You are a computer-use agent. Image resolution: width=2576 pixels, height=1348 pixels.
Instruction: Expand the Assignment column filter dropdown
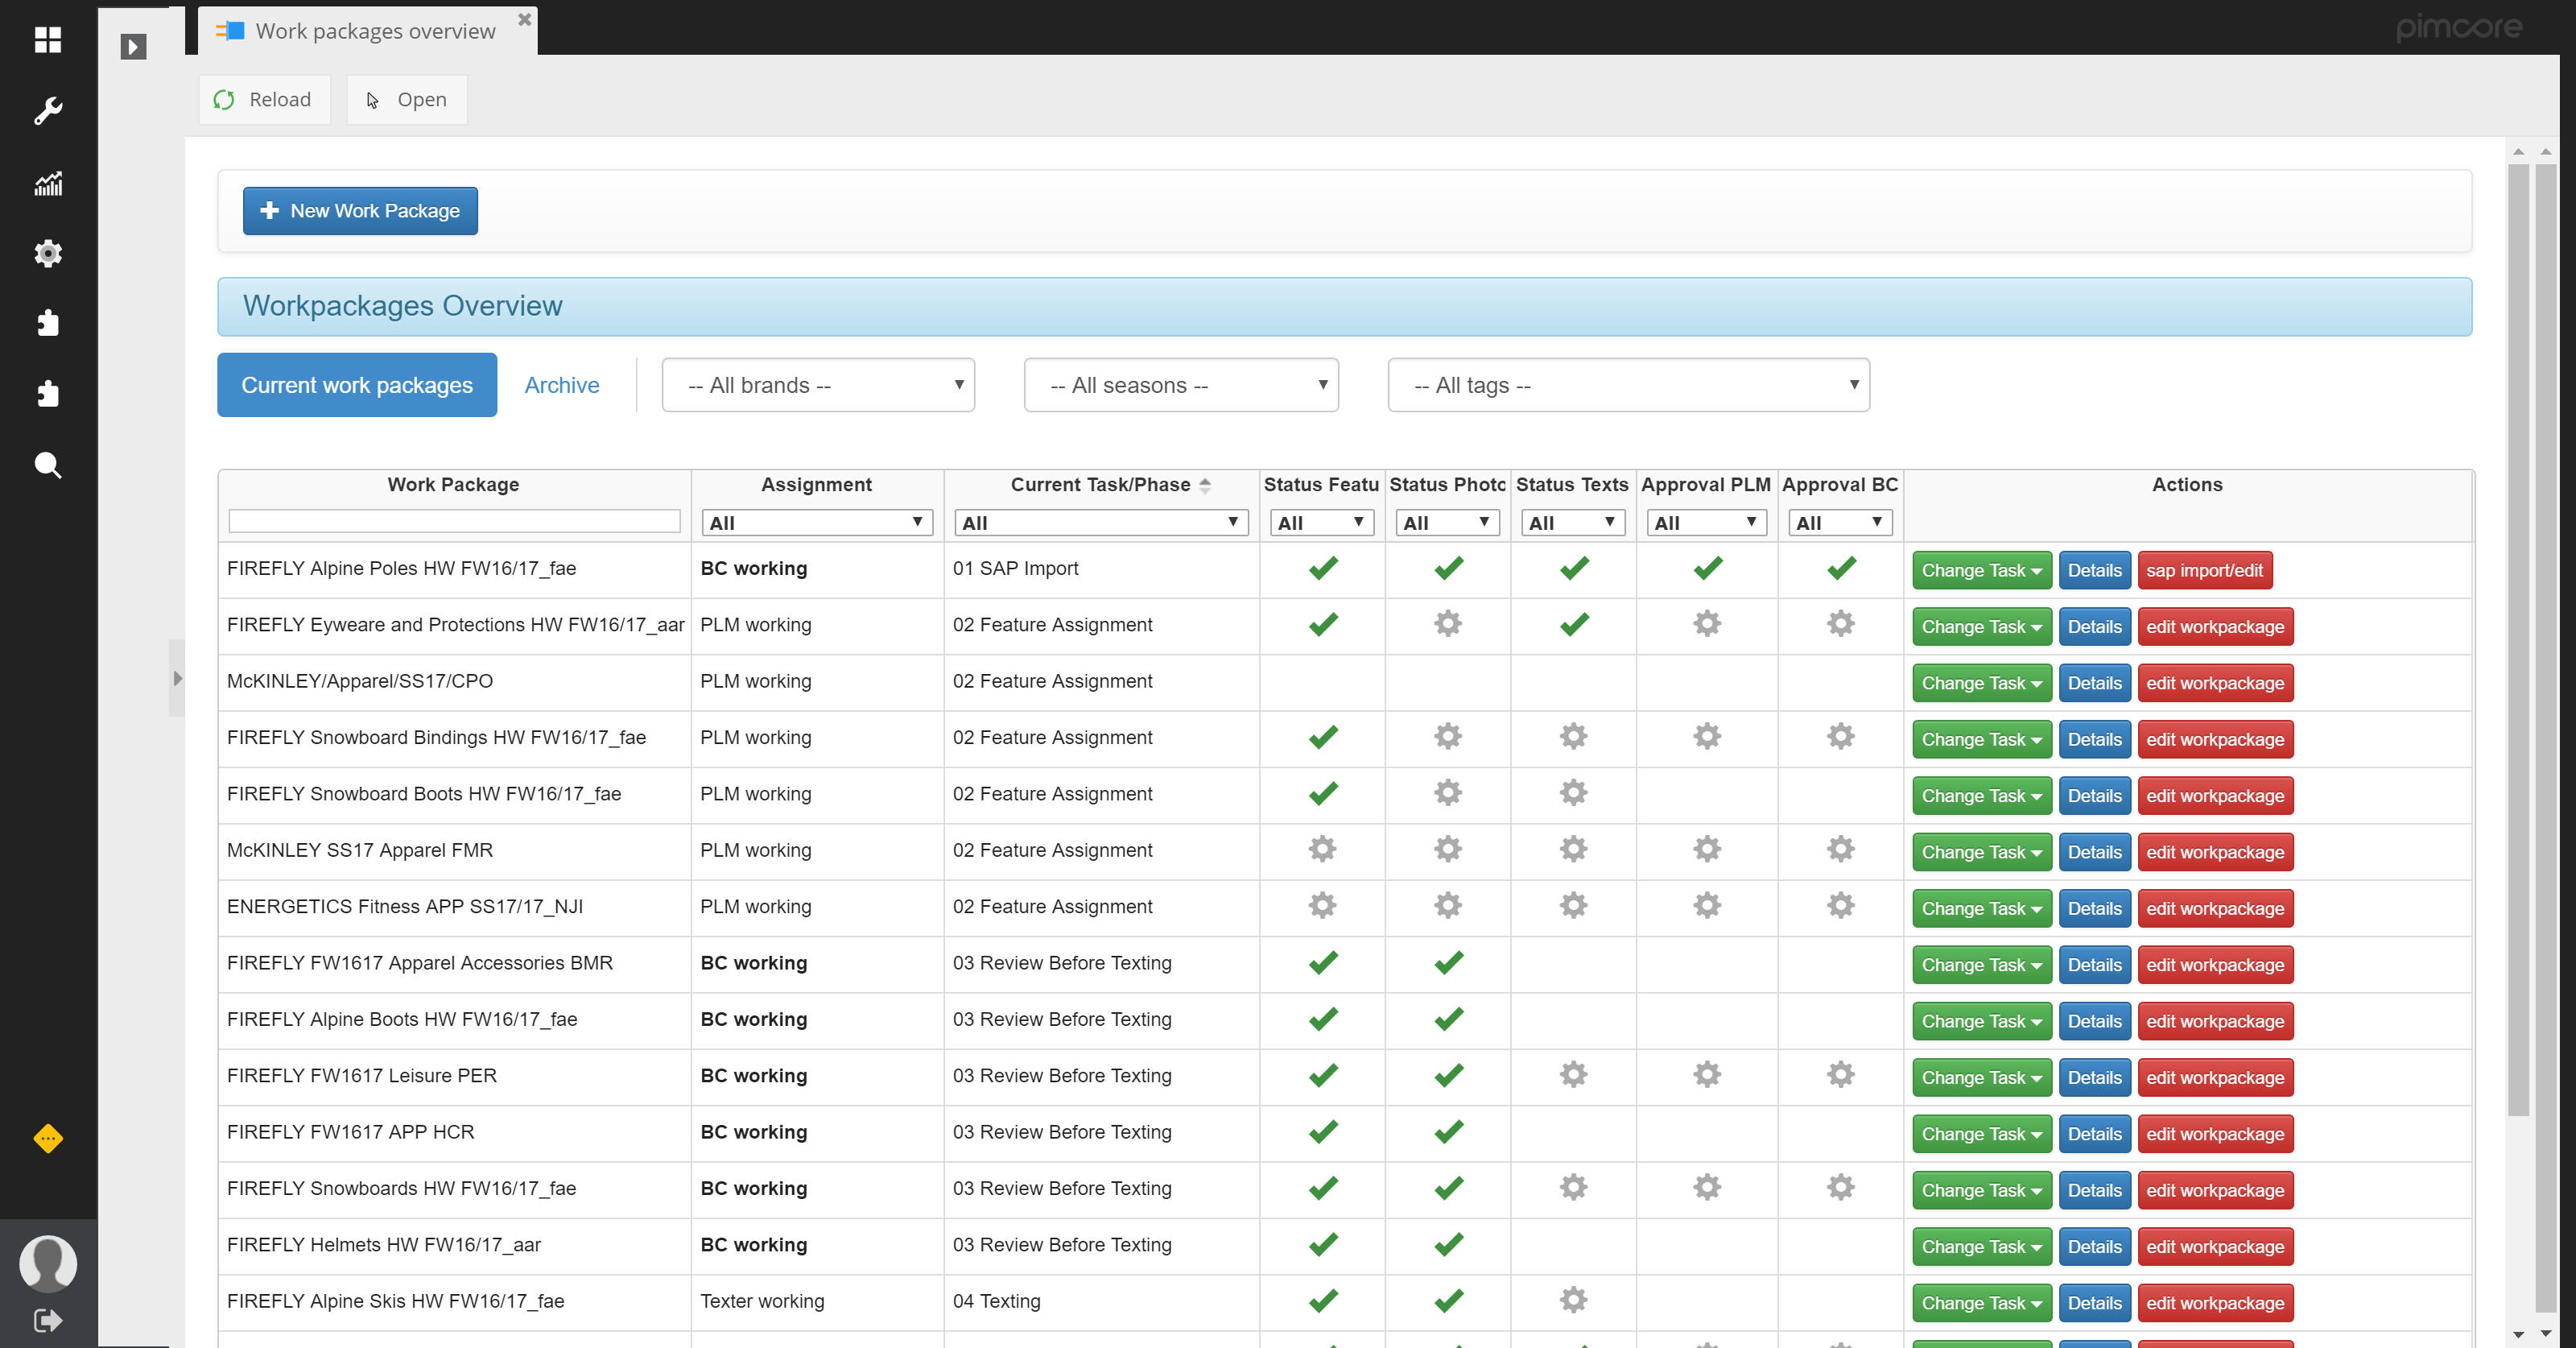[x=816, y=522]
